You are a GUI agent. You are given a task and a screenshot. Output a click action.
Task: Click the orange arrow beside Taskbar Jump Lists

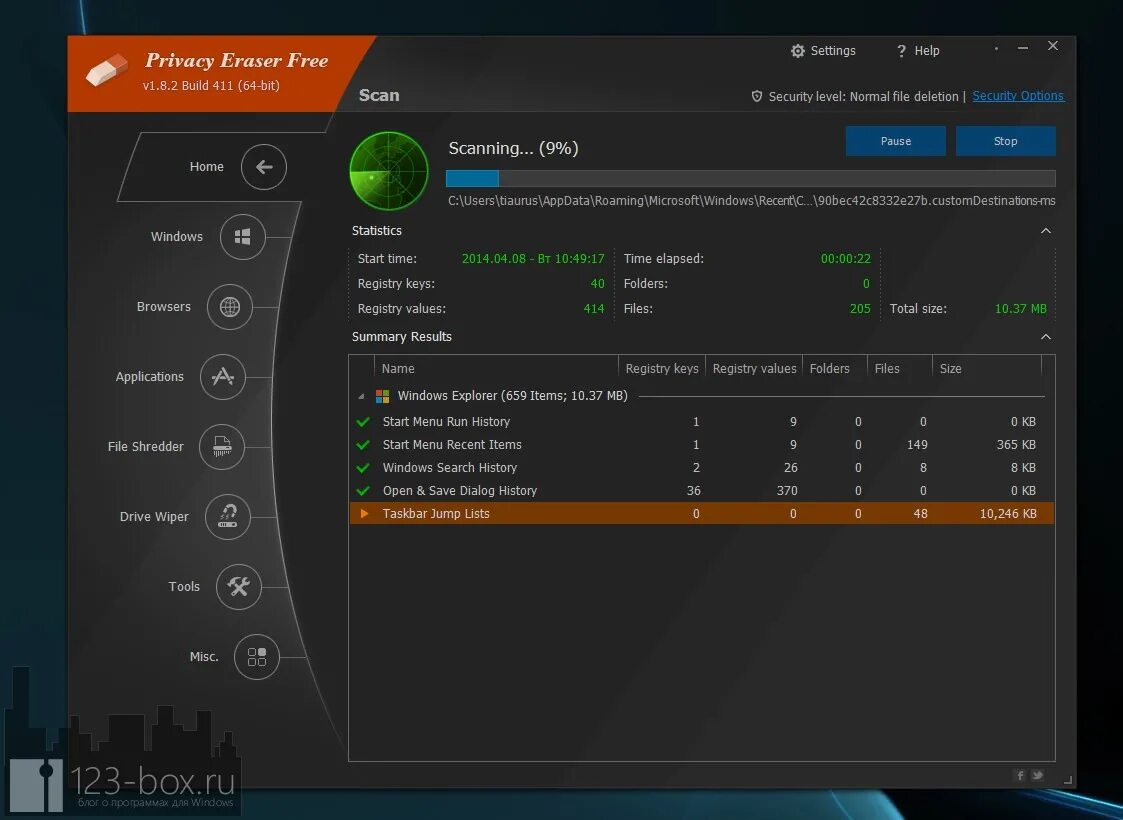point(364,513)
